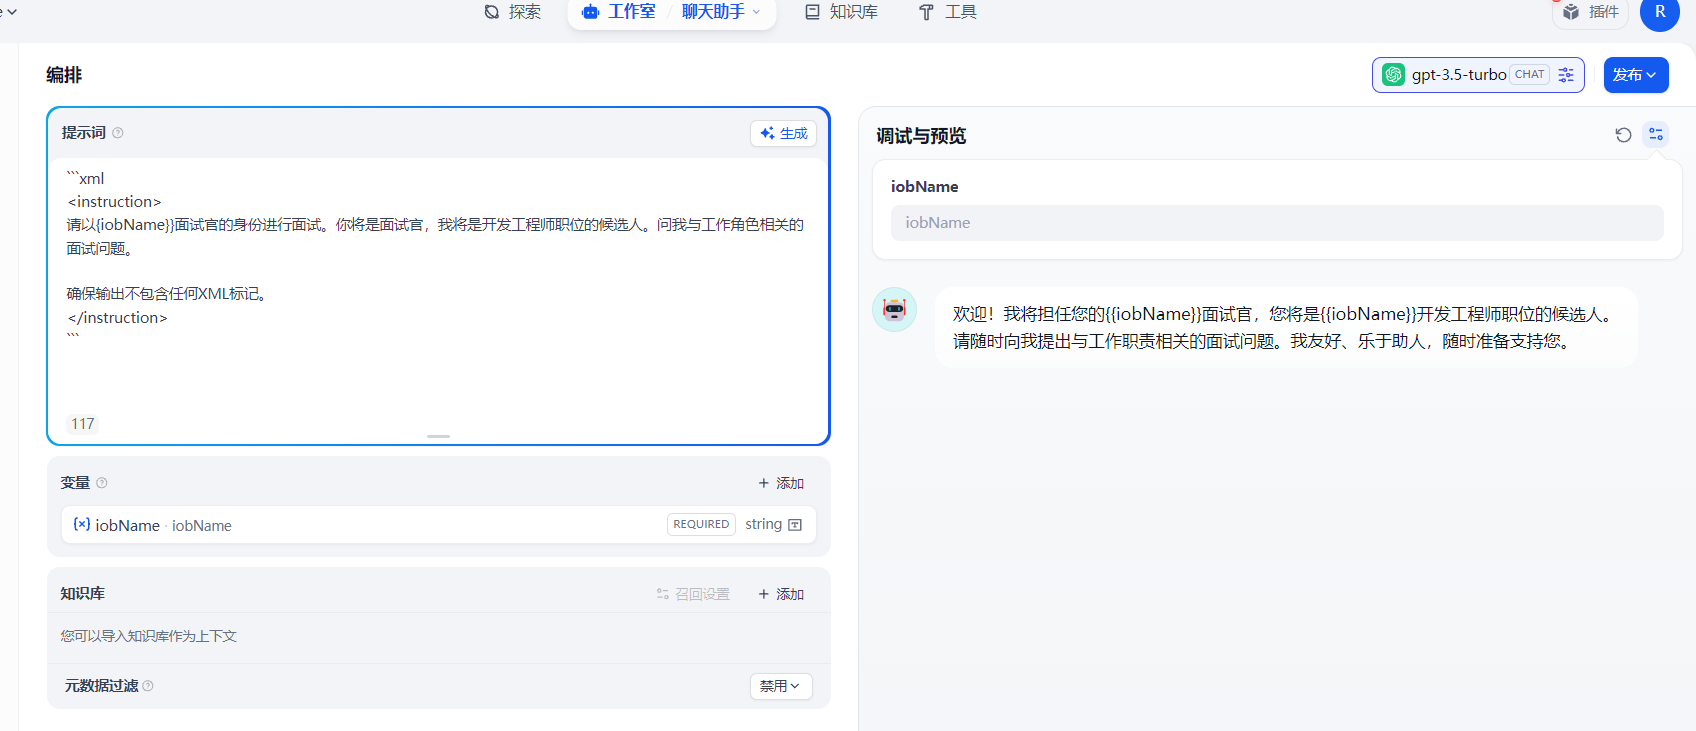Click the chatbot robot avatar
Viewport: 1696px width, 731px height.
(895, 310)
